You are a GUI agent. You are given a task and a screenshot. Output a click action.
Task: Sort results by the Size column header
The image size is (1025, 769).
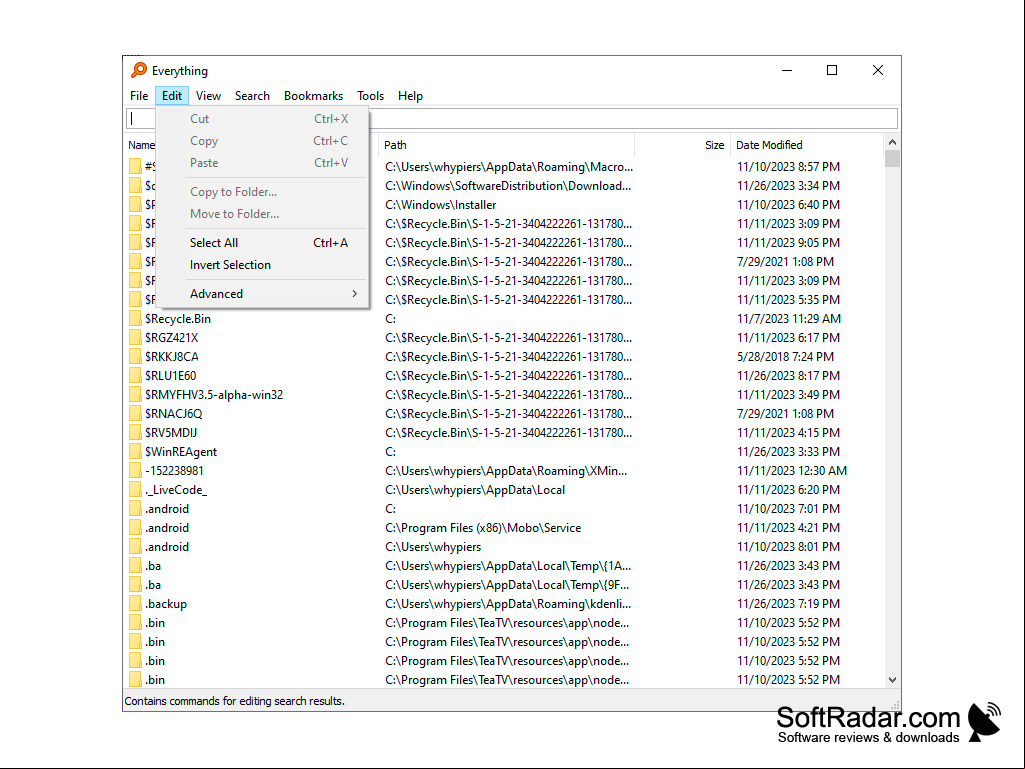pos(681,145)
